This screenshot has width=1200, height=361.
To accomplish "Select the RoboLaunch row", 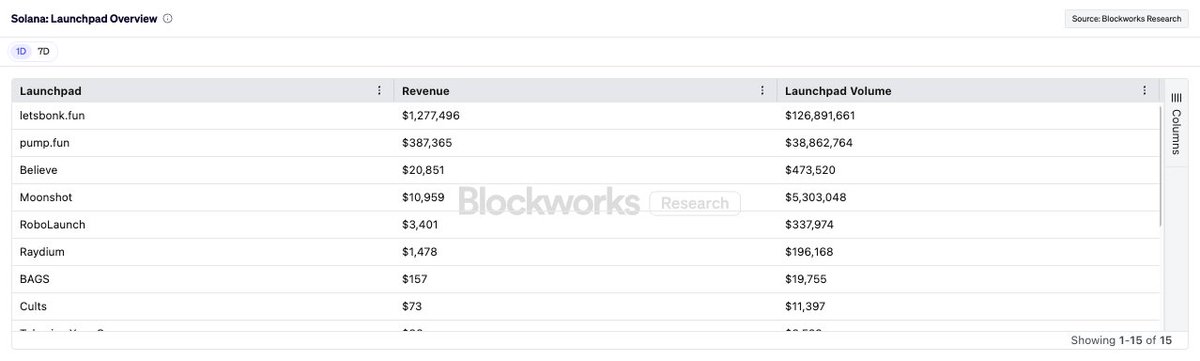I will click(586, 224).
